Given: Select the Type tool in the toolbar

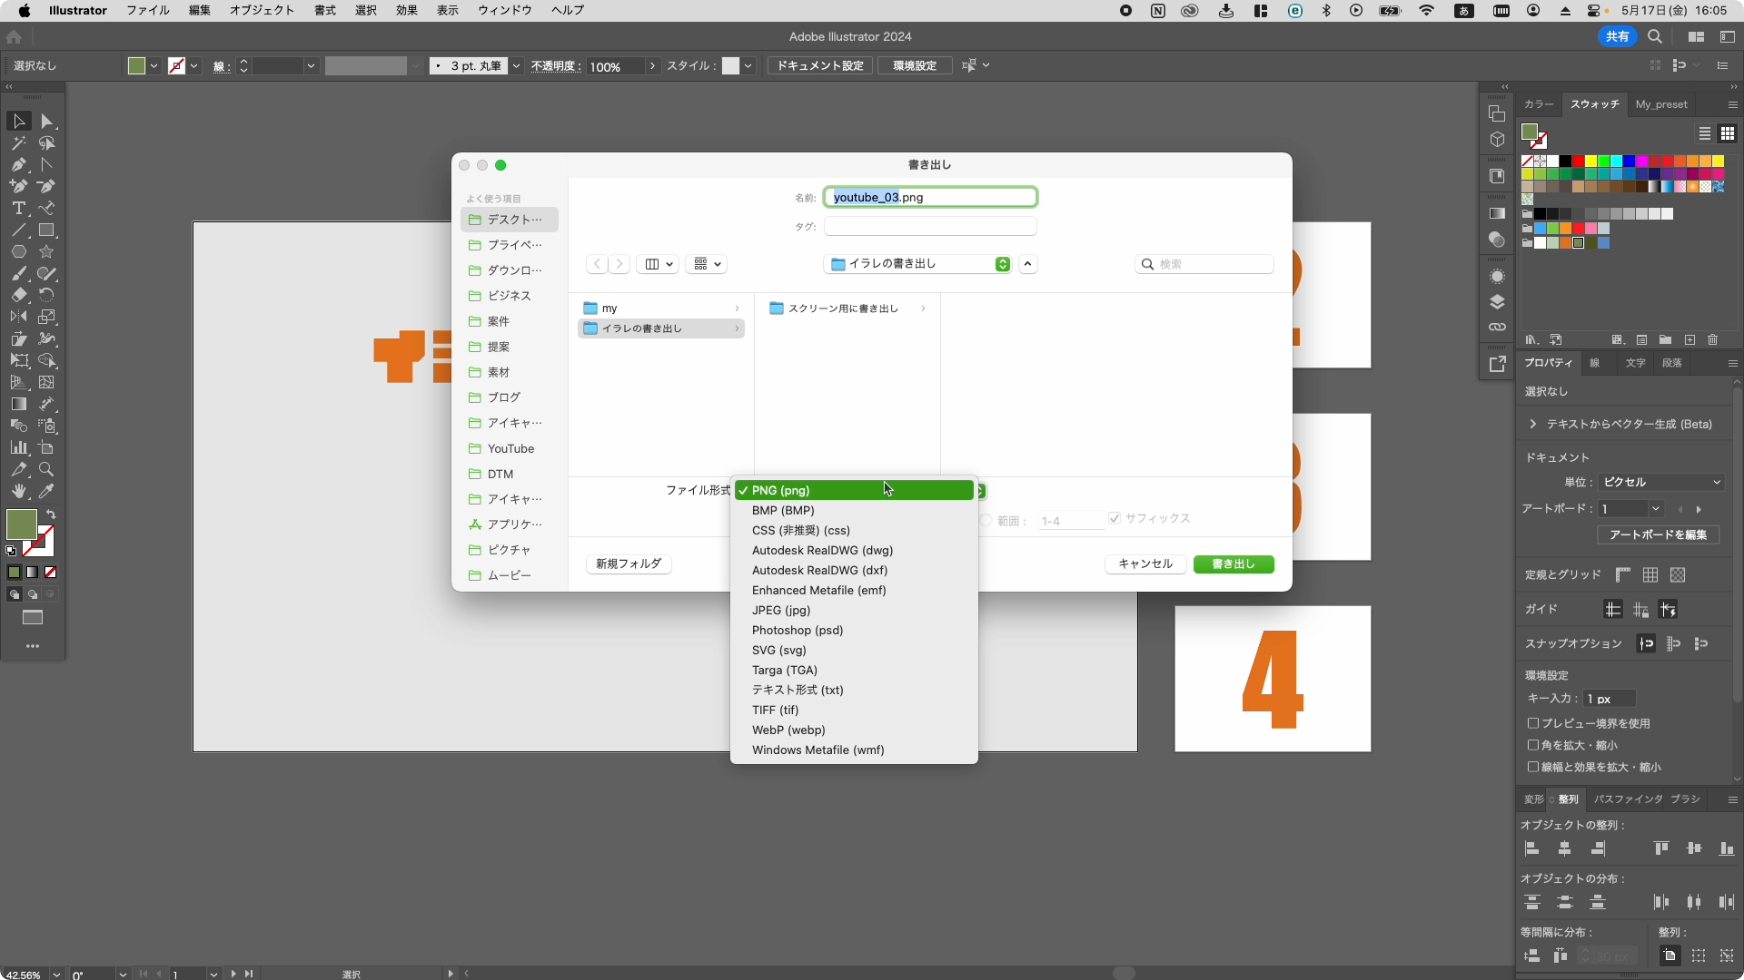Looking at the screenshot, I should click(x=18, y=208).
